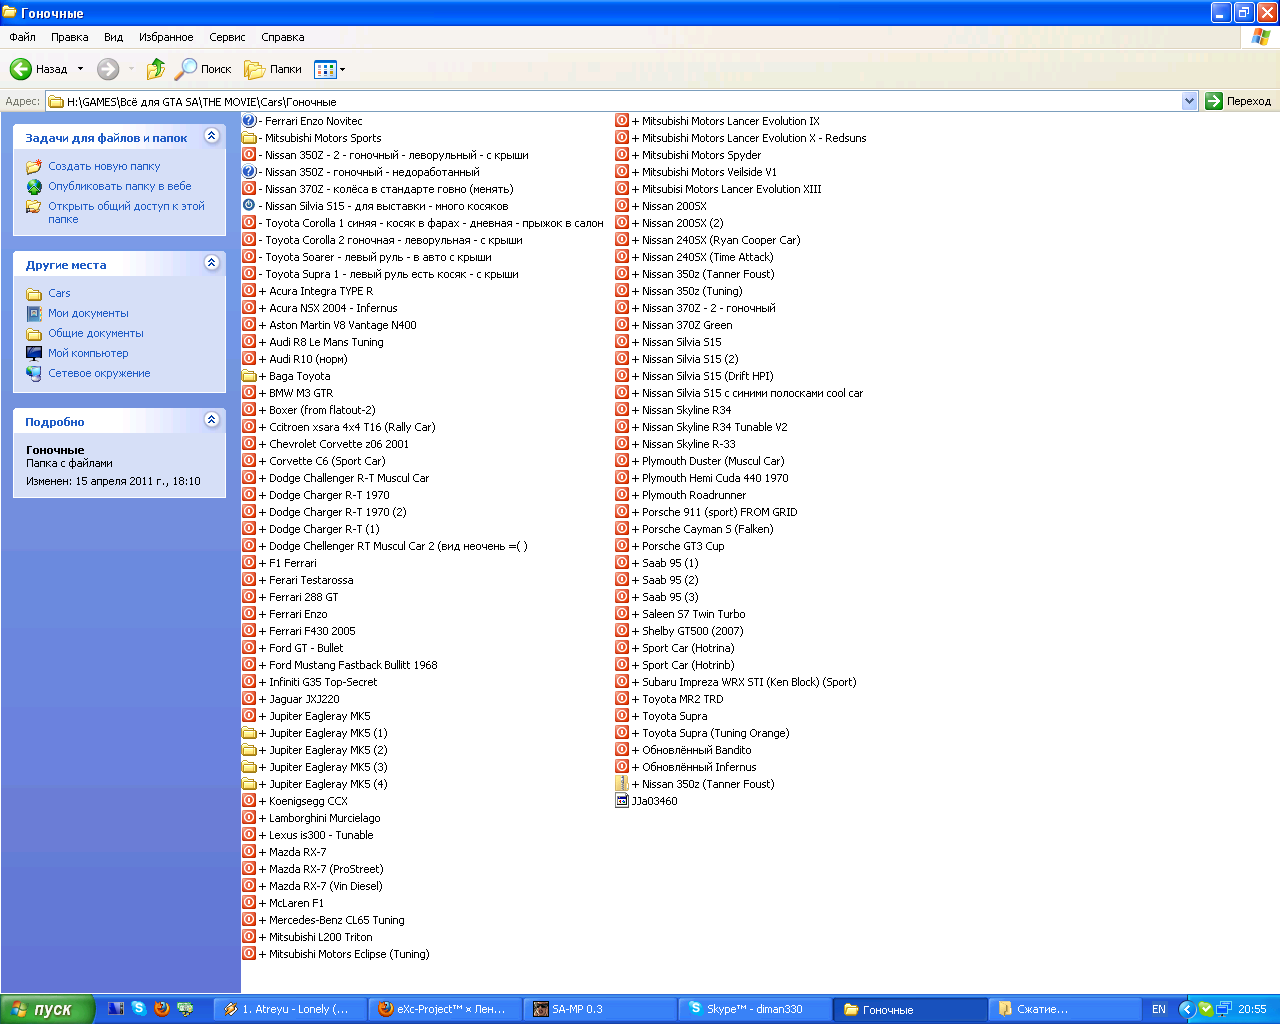Select Shelby GT500 (2007) file name
The width and height of the screenshot is (1280, 1024).
[x=687, y=631]
